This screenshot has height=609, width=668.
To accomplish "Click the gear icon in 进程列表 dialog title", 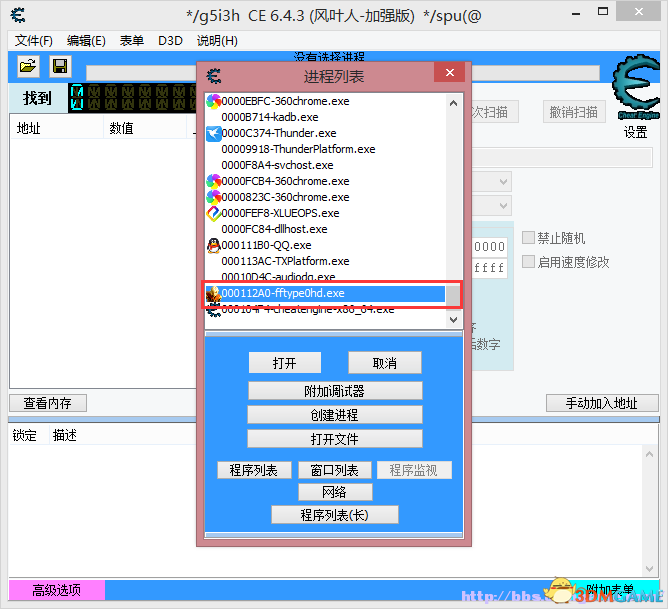I will [x=213, y=76].
